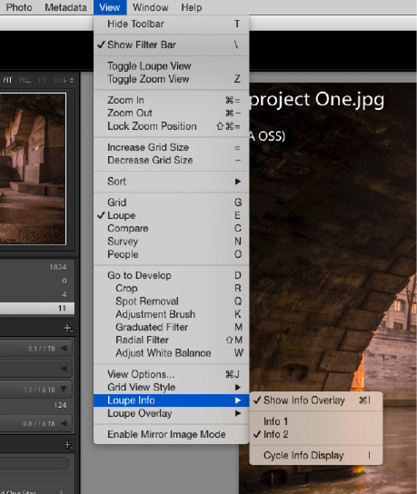Viewport: 417px width, 494px height.
Task: Toggle Show Info Overlay off
Action: point(316,400)
